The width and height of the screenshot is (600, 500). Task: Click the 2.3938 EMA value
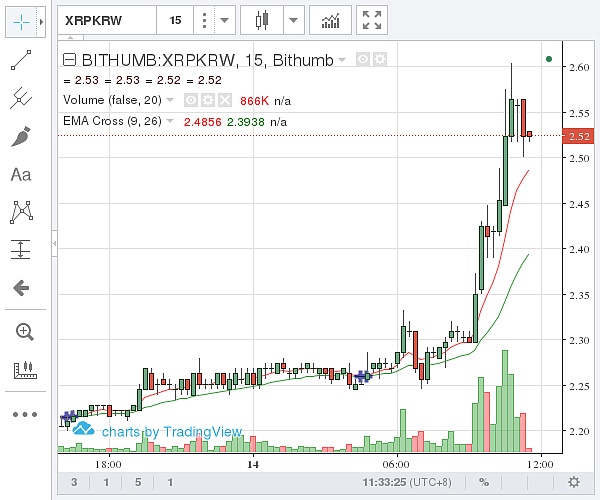[246, 122]
